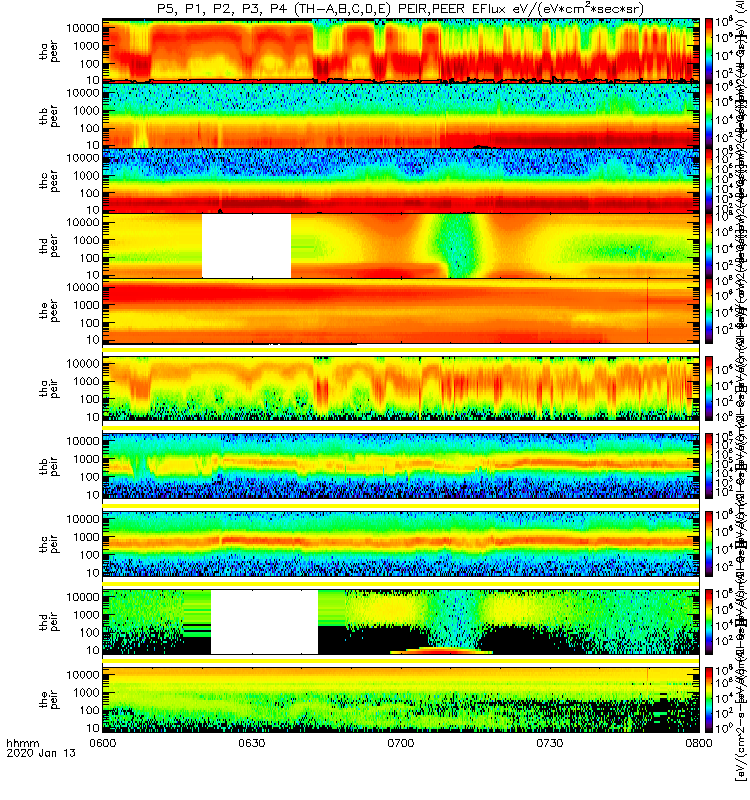
Task: Click the color bar beside the thd peir panel
Action: pos(709,621)
